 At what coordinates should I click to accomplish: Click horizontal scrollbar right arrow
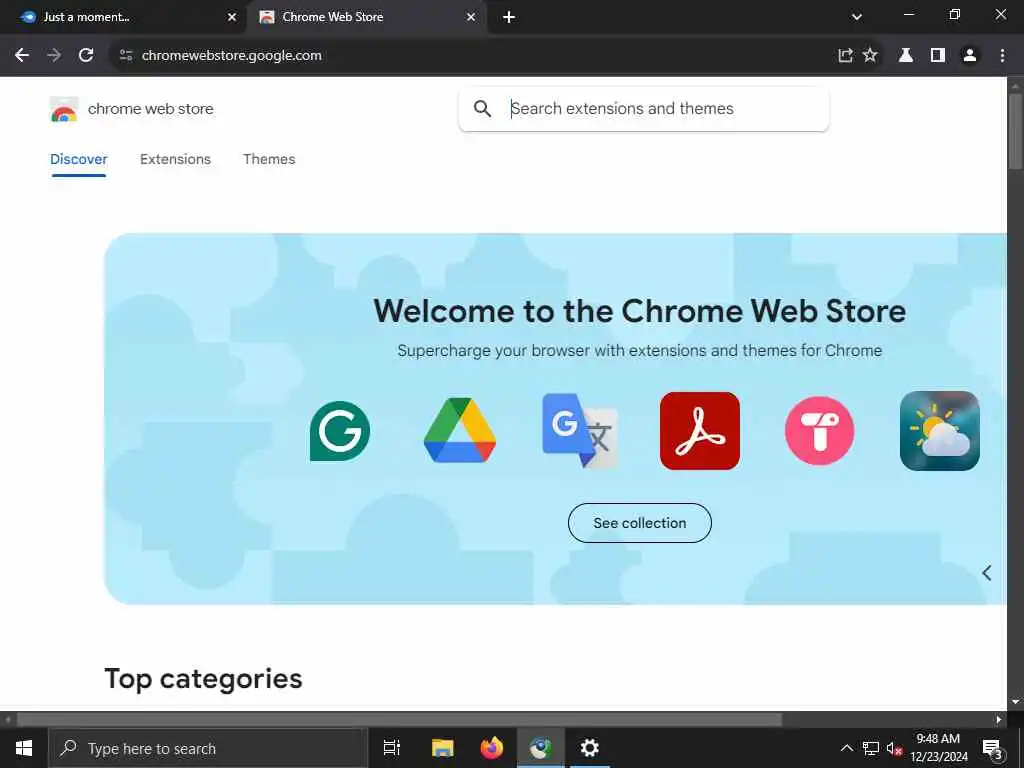point(999,720)
